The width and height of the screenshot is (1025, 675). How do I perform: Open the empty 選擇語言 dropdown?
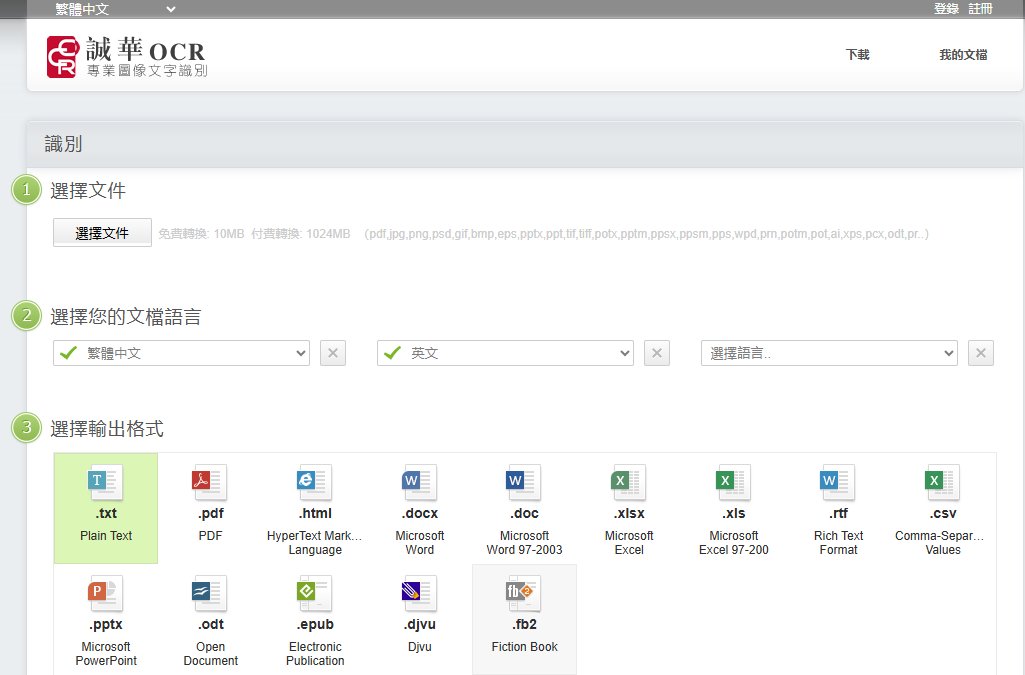[x=829, y=353]
